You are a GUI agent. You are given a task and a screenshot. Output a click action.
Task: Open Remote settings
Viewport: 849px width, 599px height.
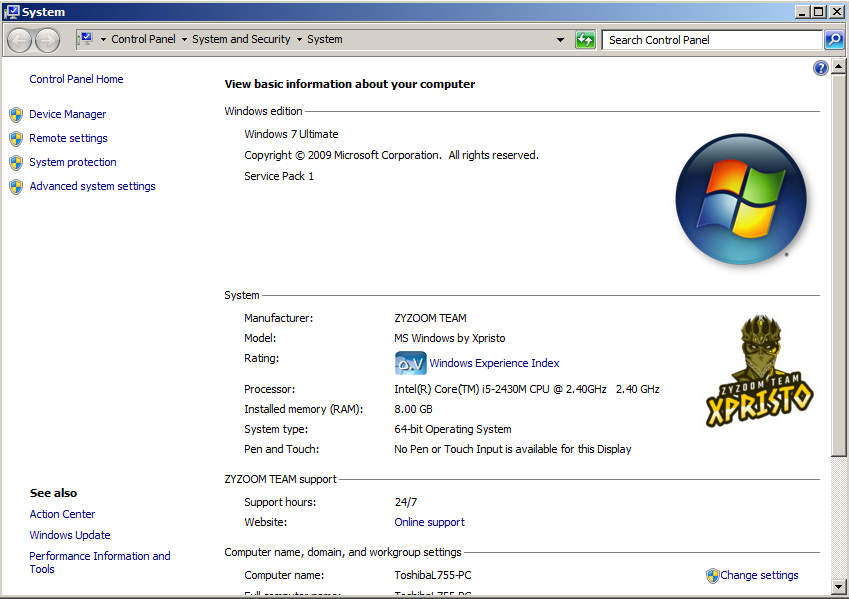(x=68, y=138)
